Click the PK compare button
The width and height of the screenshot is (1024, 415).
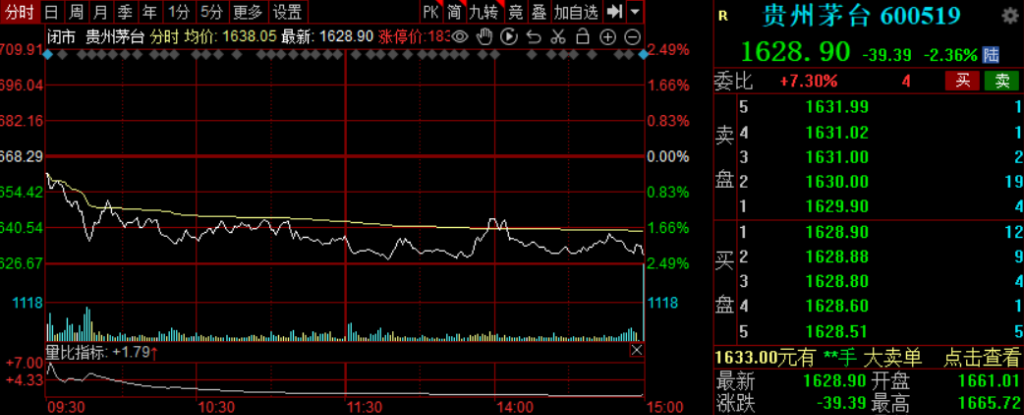click(x=431, y=12)
